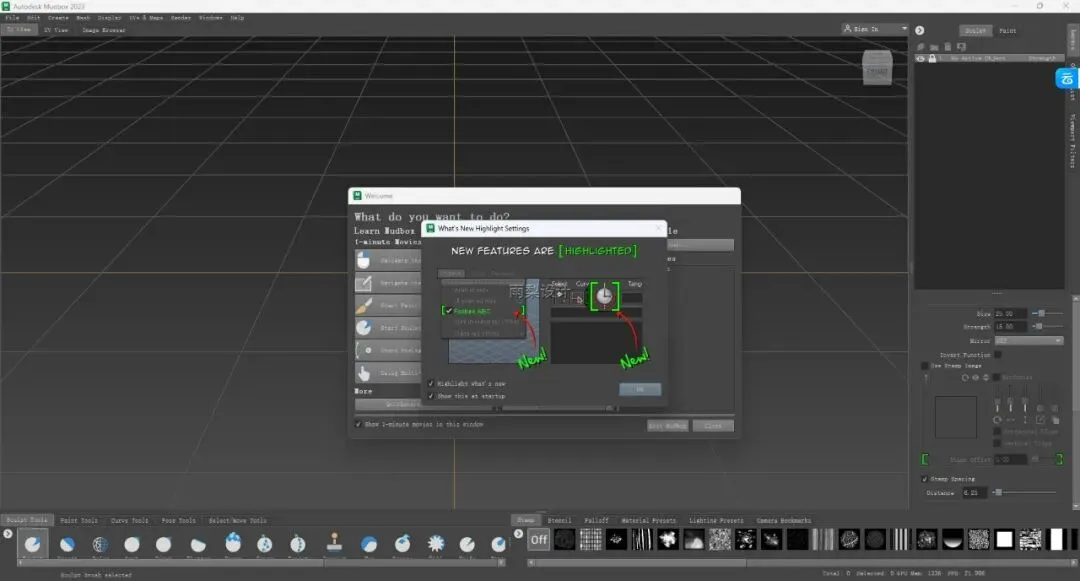1080x581 pixels.
Task: Click Close button in Welcome window
Action: pyautogui.click(x=713, y=425)
